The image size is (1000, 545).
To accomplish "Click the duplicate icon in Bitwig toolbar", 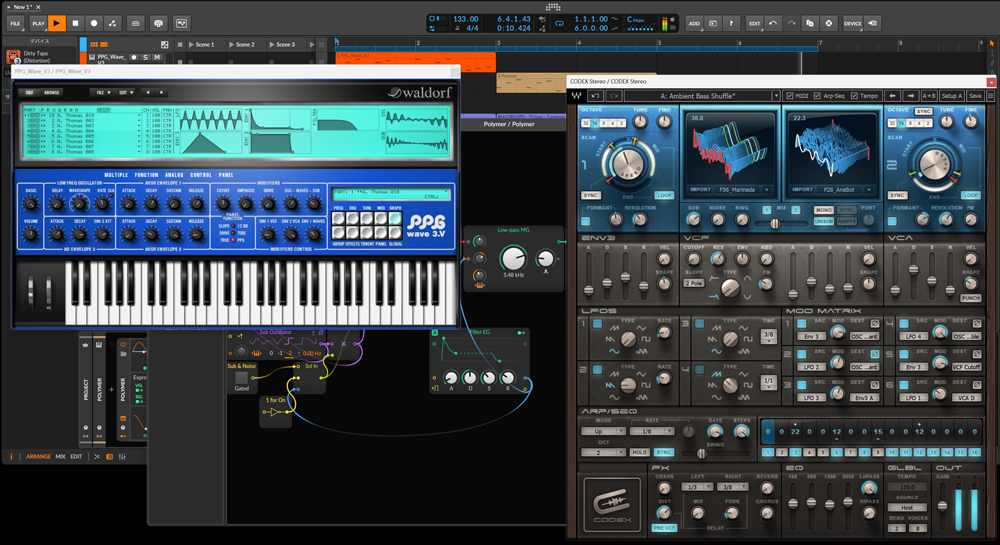I will click(810, 24).
